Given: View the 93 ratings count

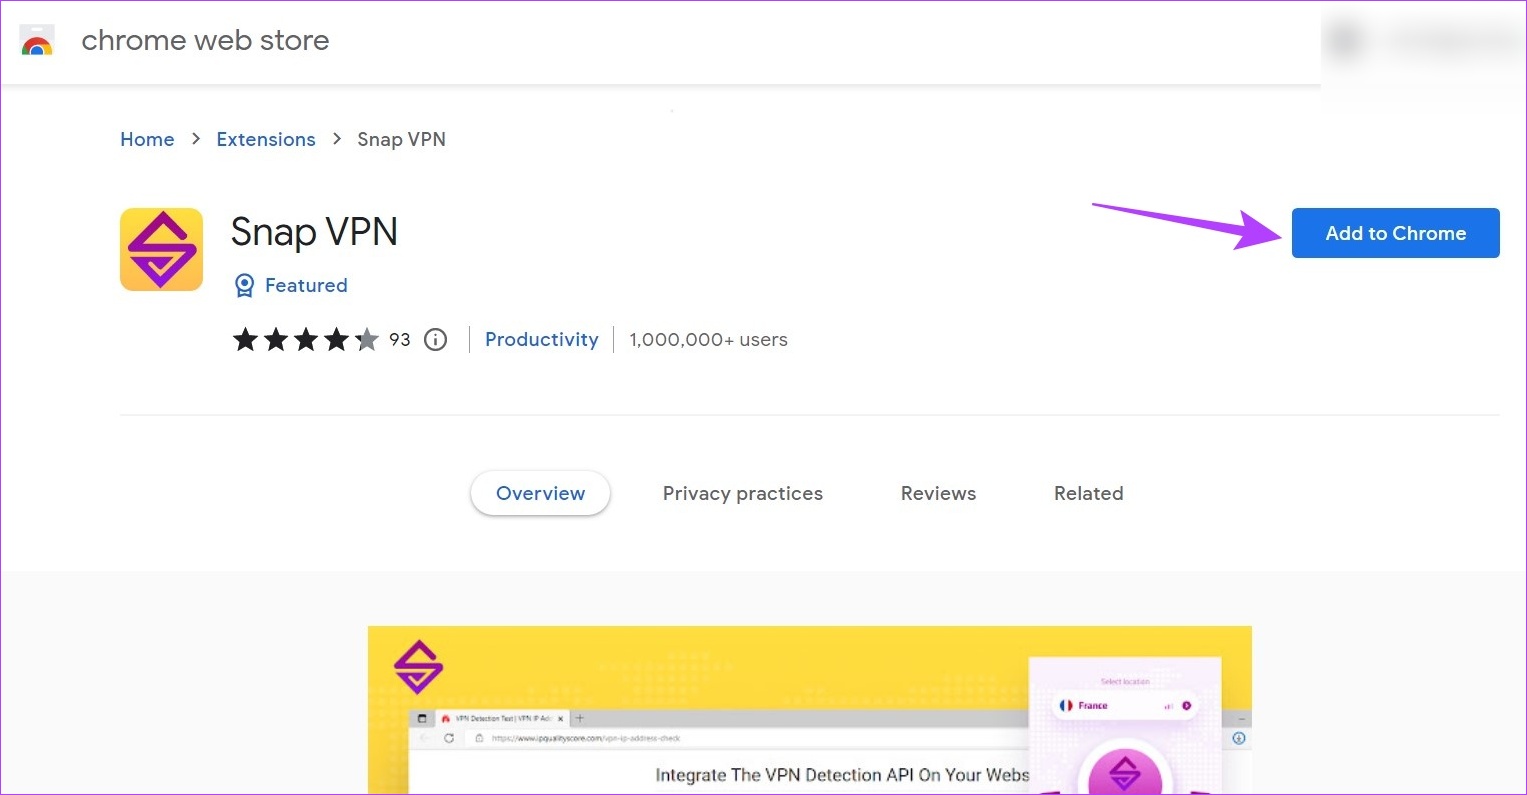Looking at the screenshot, I should (x=400, y=339).
